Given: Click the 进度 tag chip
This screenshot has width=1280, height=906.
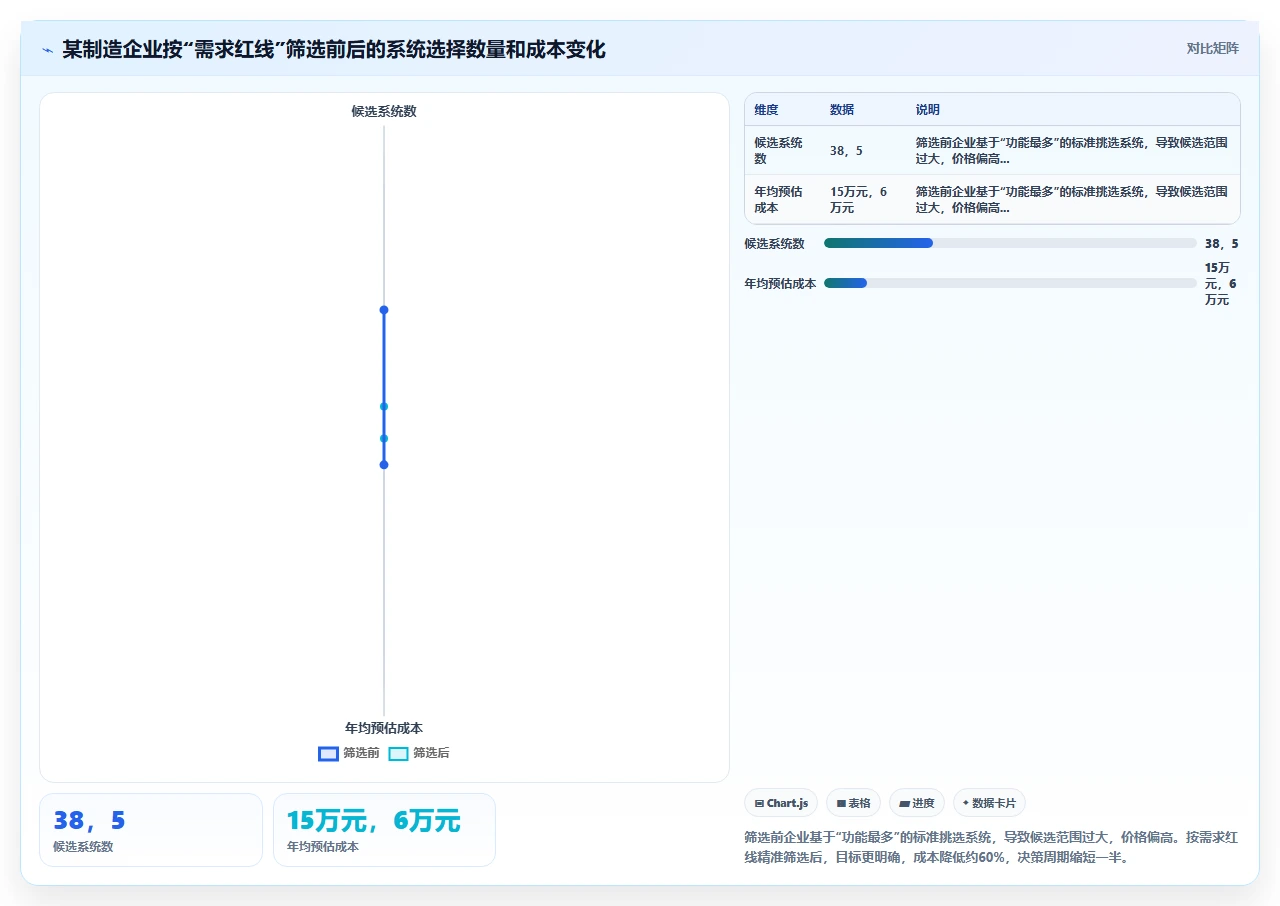Looking at the screenshot, I should (x=916, y=803).
